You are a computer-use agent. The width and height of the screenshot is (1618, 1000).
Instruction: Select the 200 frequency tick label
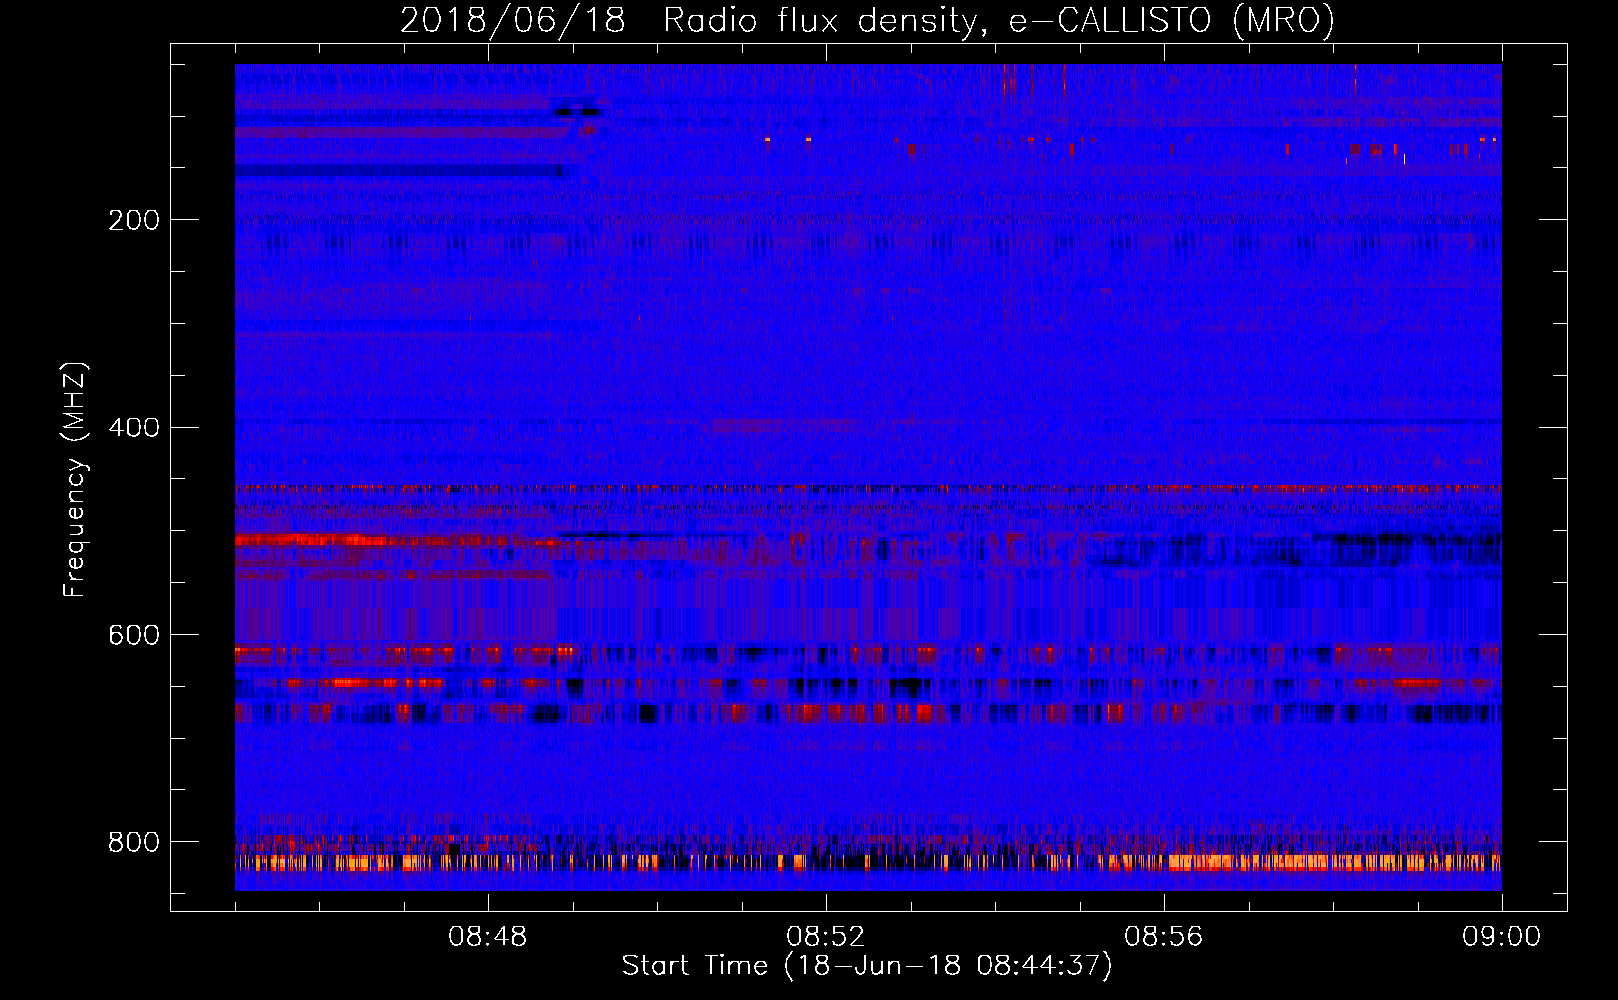click(x=134, y=220)
